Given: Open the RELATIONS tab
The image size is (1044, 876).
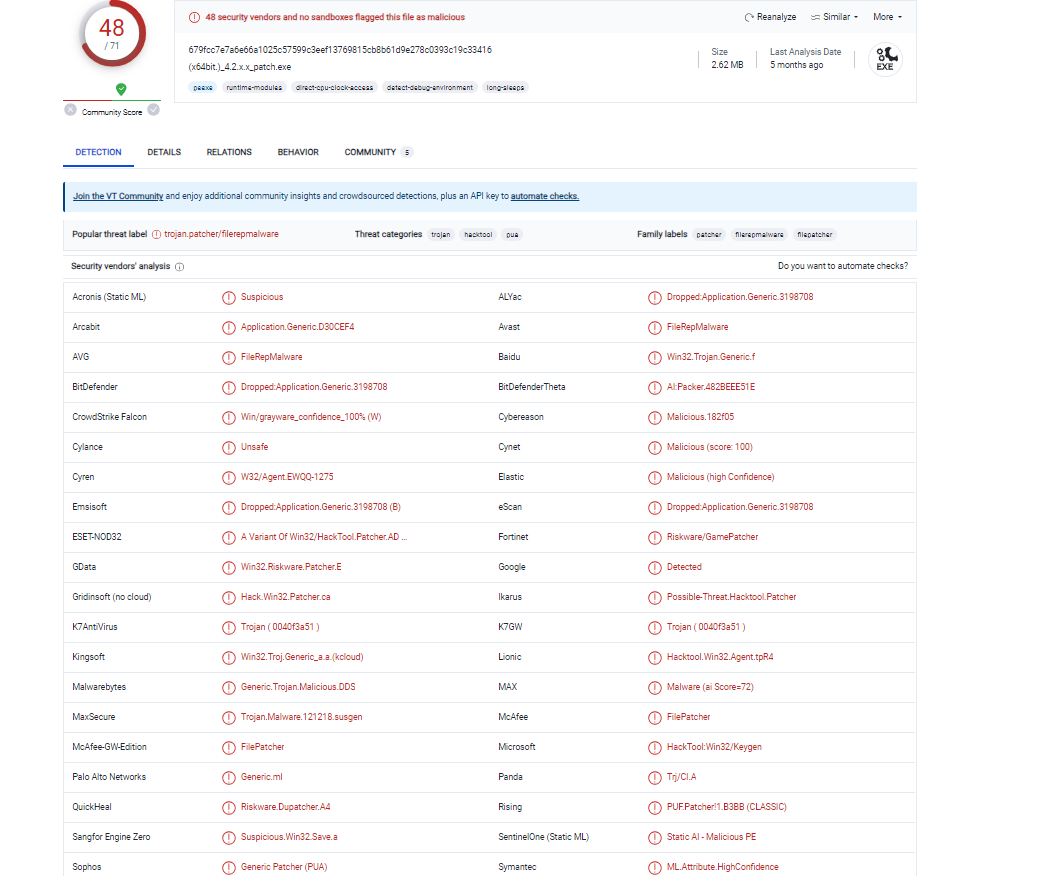Looking at the screenshot, I should click(x=229, y=152).
